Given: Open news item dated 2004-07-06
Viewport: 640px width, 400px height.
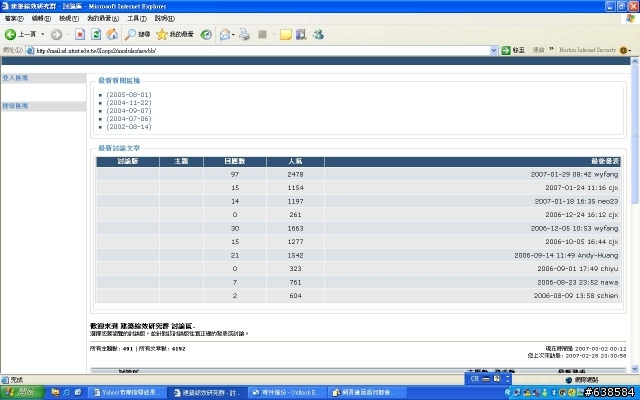Looking at the screenshot, I should click(129, 119).
